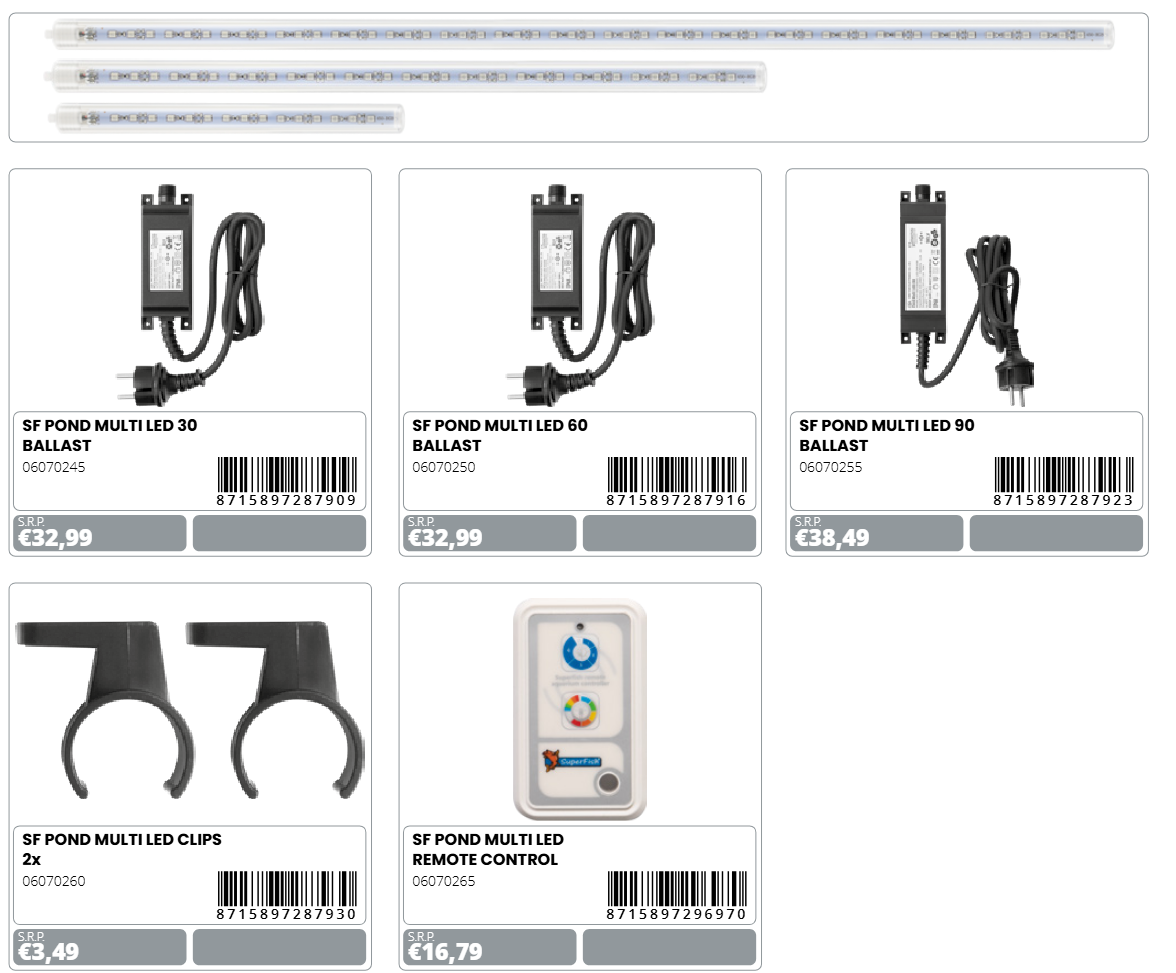Screen dimensions: 1176x973
Task: Click the barcode graphic of LED 30 ballast
Action: (x=287, y=475)
